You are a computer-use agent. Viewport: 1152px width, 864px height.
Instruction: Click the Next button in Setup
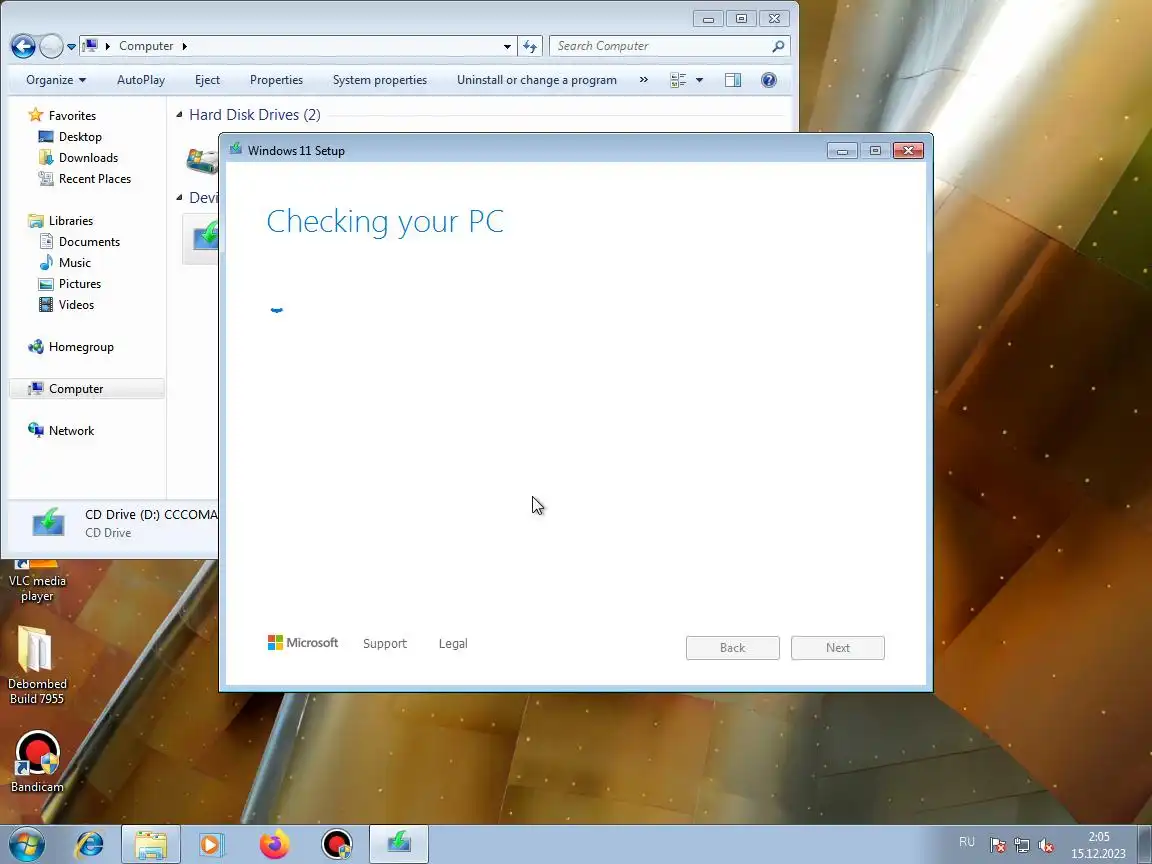838,648
